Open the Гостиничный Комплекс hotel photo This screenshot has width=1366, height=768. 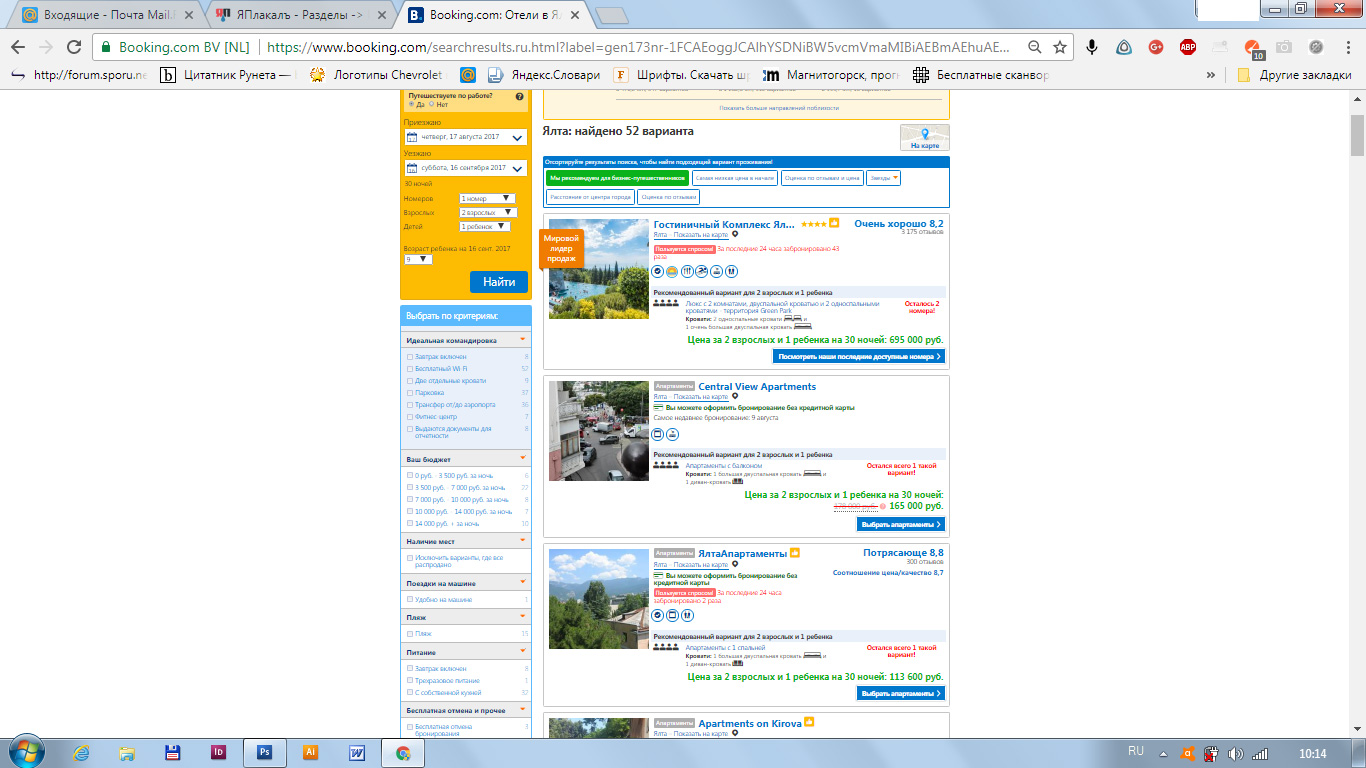click(599, 269)
